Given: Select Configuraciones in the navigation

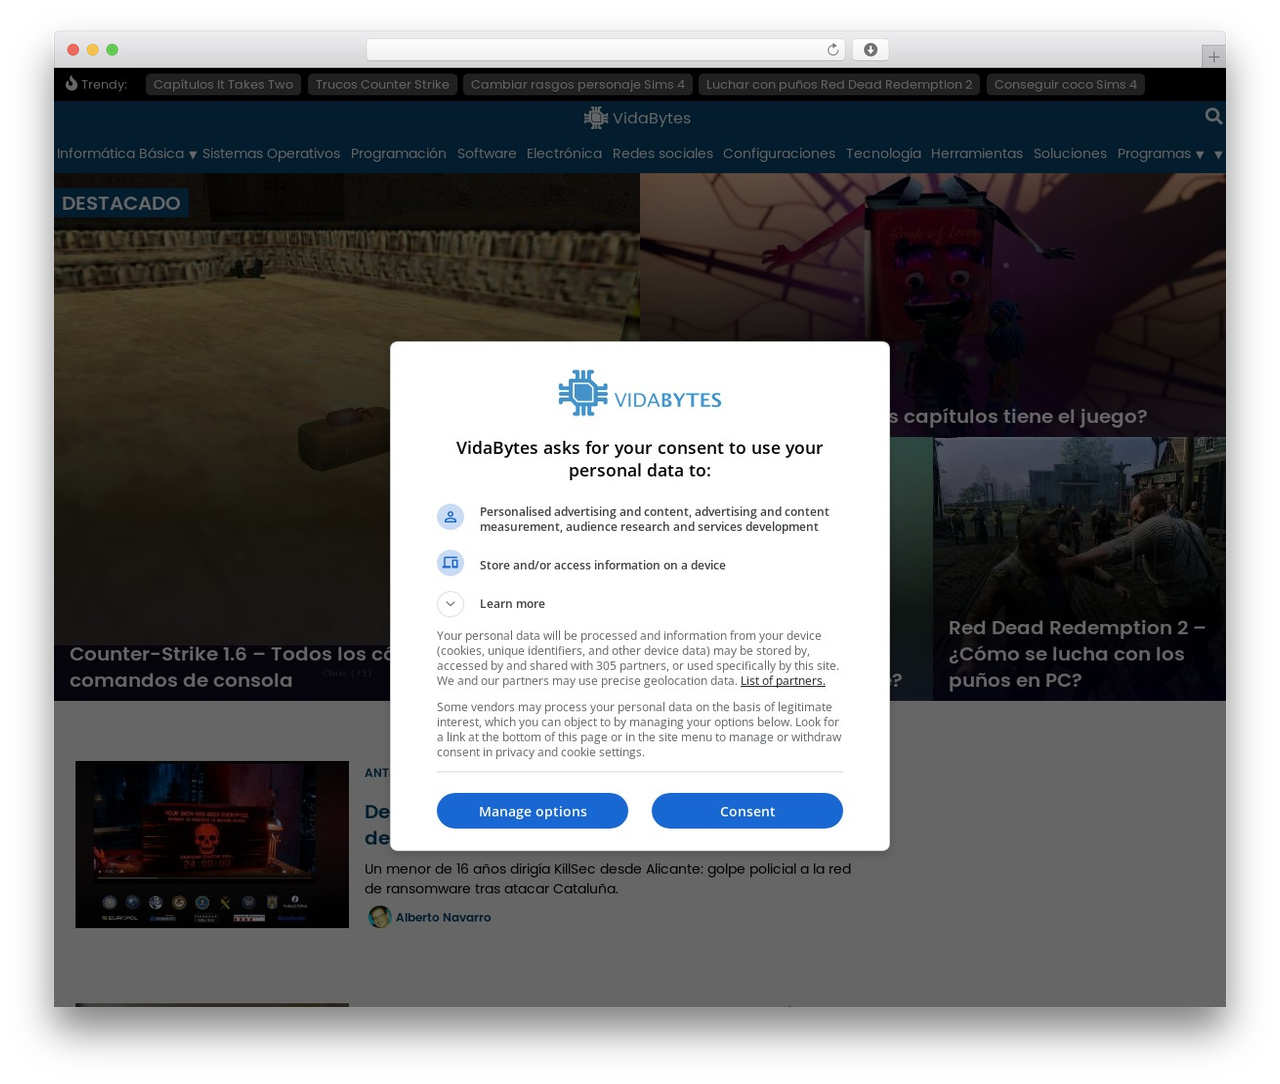Looking at the screenshot, I should pos(779,153).
